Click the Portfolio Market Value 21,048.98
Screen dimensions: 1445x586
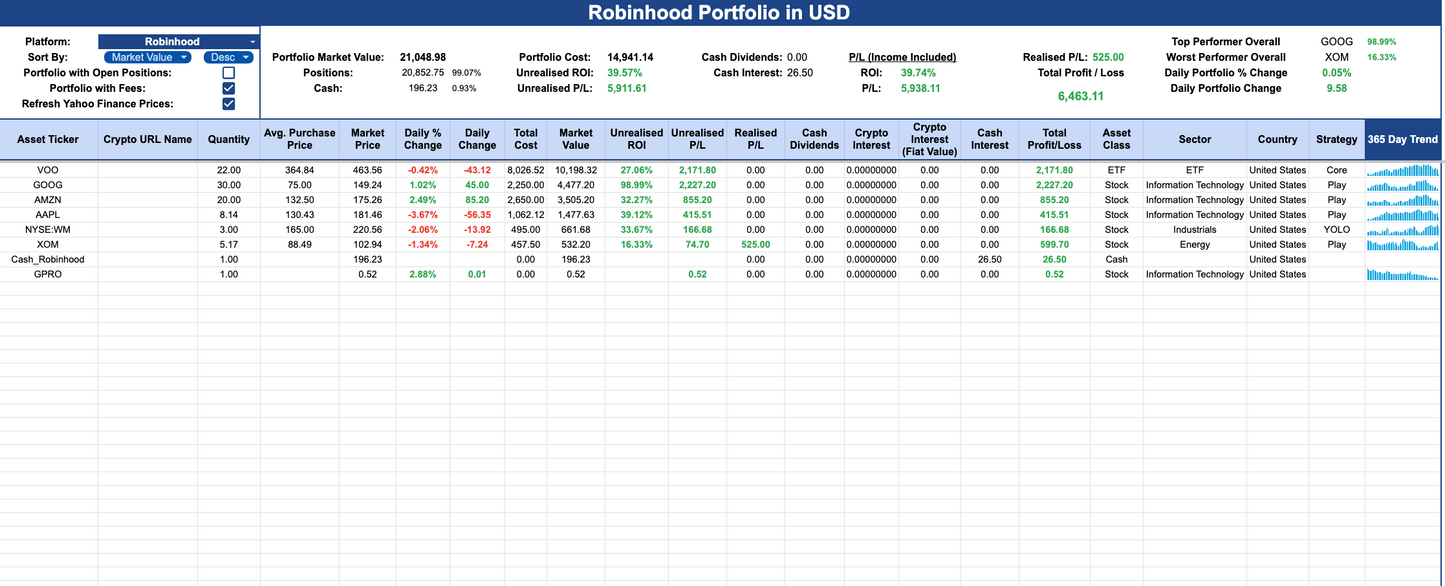[423, 57]
